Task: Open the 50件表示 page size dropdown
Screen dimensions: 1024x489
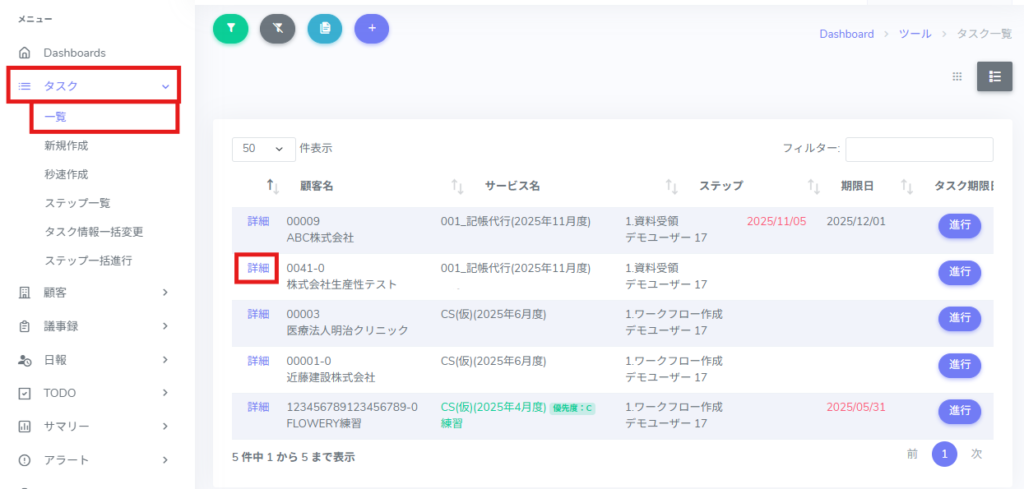Action: point(264,148)
